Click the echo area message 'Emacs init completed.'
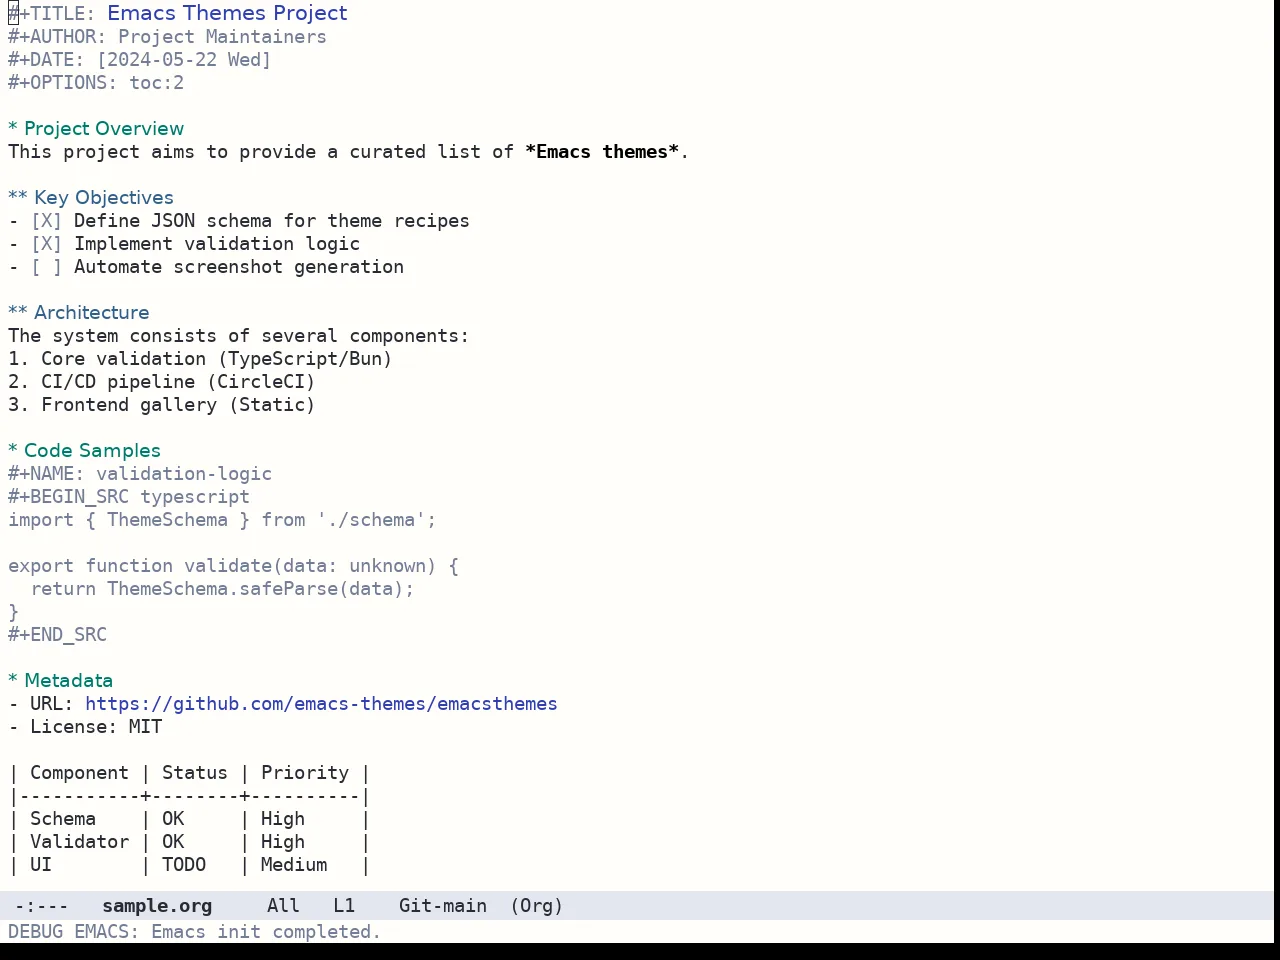Viewport: 1280px width, 960px height. tap(266, 932)
